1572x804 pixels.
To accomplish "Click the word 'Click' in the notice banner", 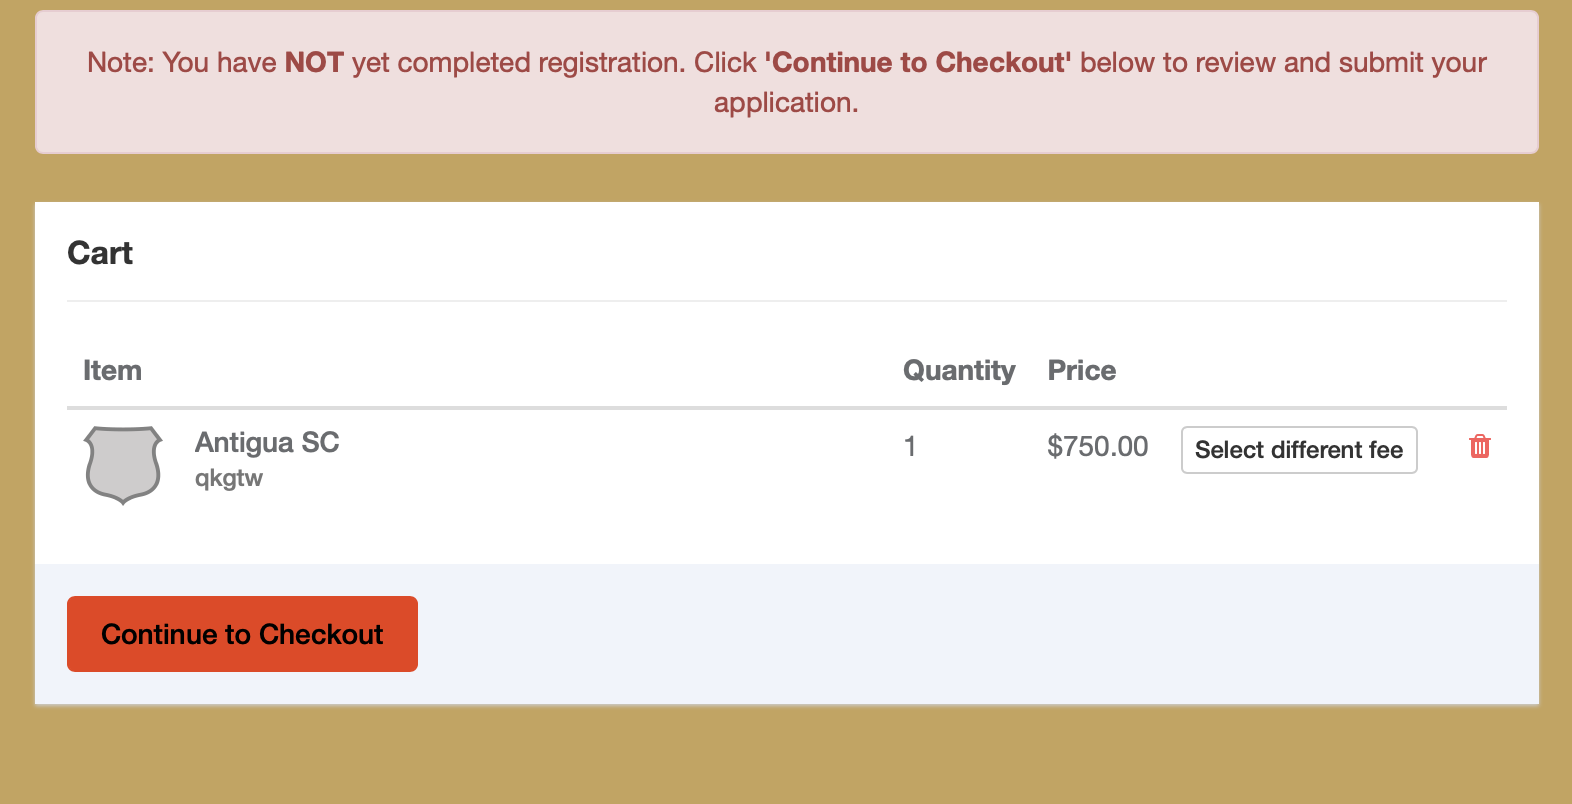I will (725, 62).
